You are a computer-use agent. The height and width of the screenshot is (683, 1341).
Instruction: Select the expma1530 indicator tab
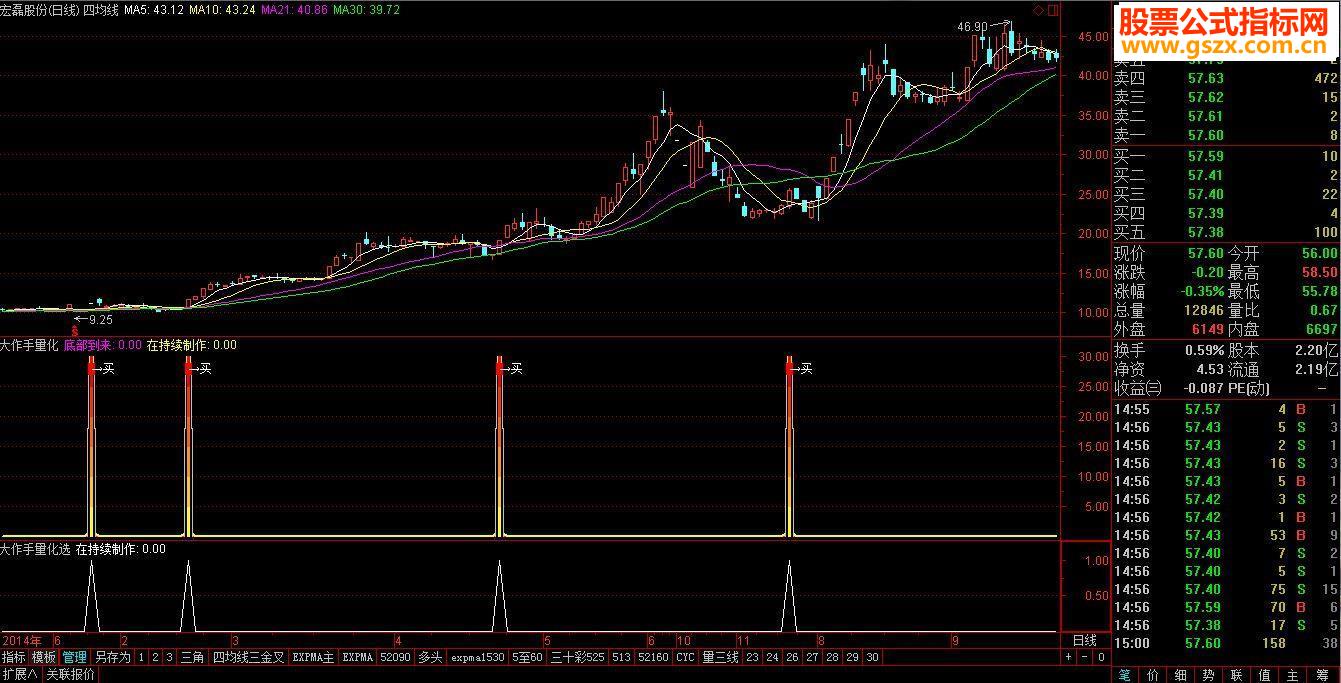tap(477, 657)
